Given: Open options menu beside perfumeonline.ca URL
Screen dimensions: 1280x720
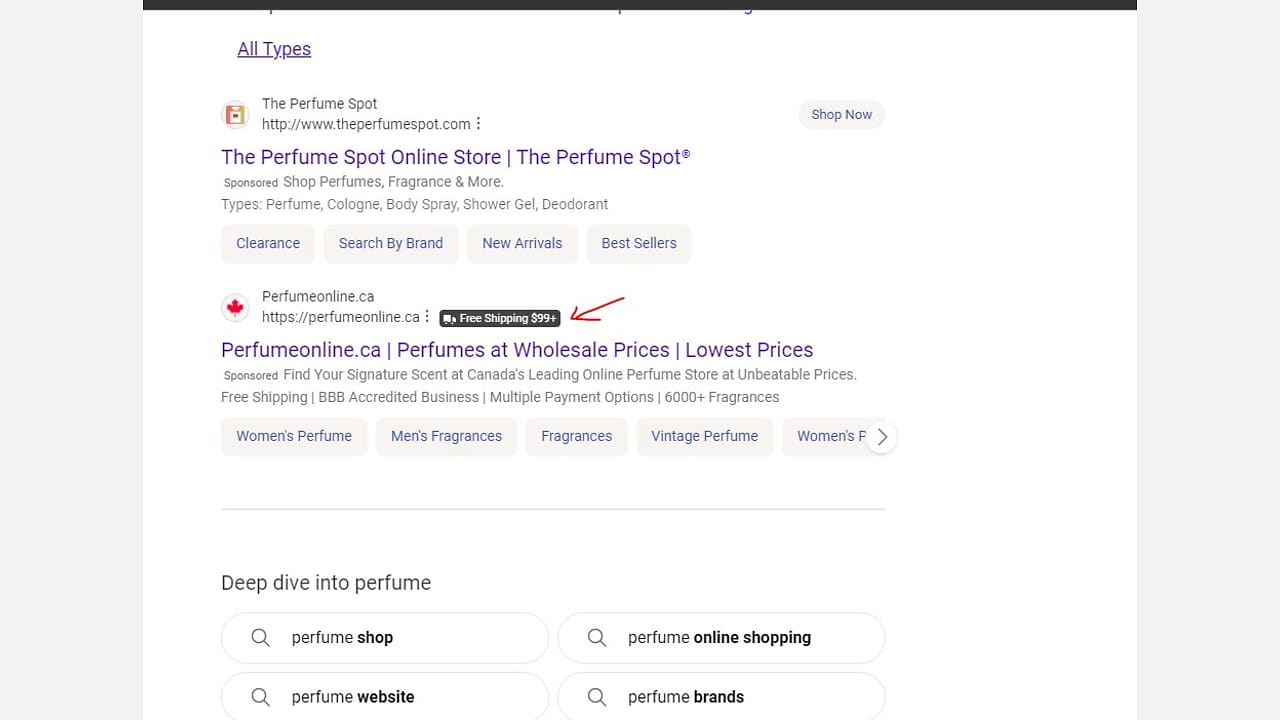Looking at the screenshot, I should click(427, 317).
